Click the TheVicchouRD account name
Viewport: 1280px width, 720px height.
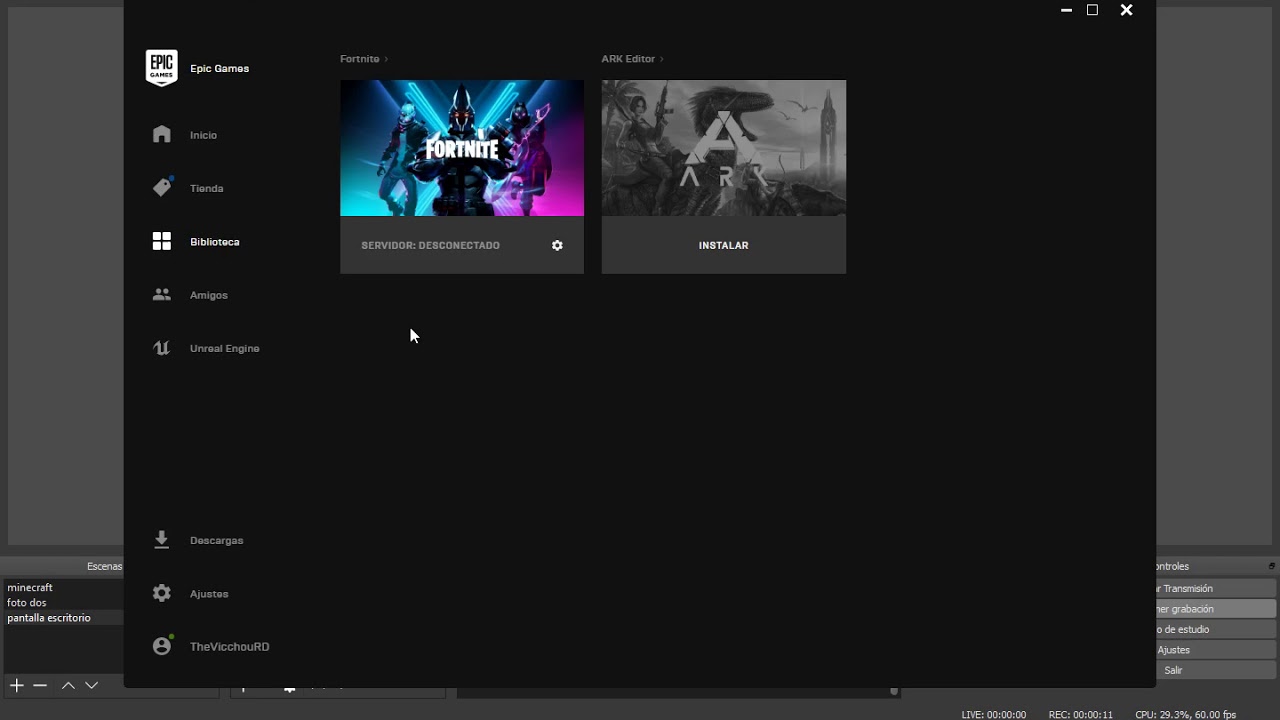click(230, 647)
